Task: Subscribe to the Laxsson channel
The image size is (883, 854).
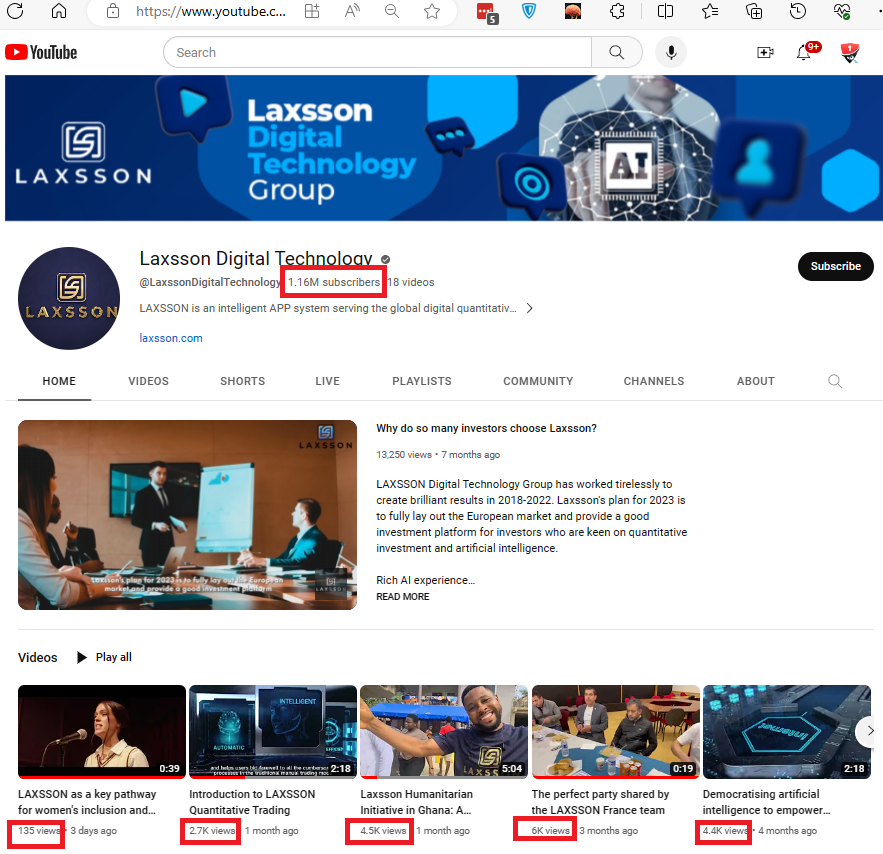Action: 836,266
